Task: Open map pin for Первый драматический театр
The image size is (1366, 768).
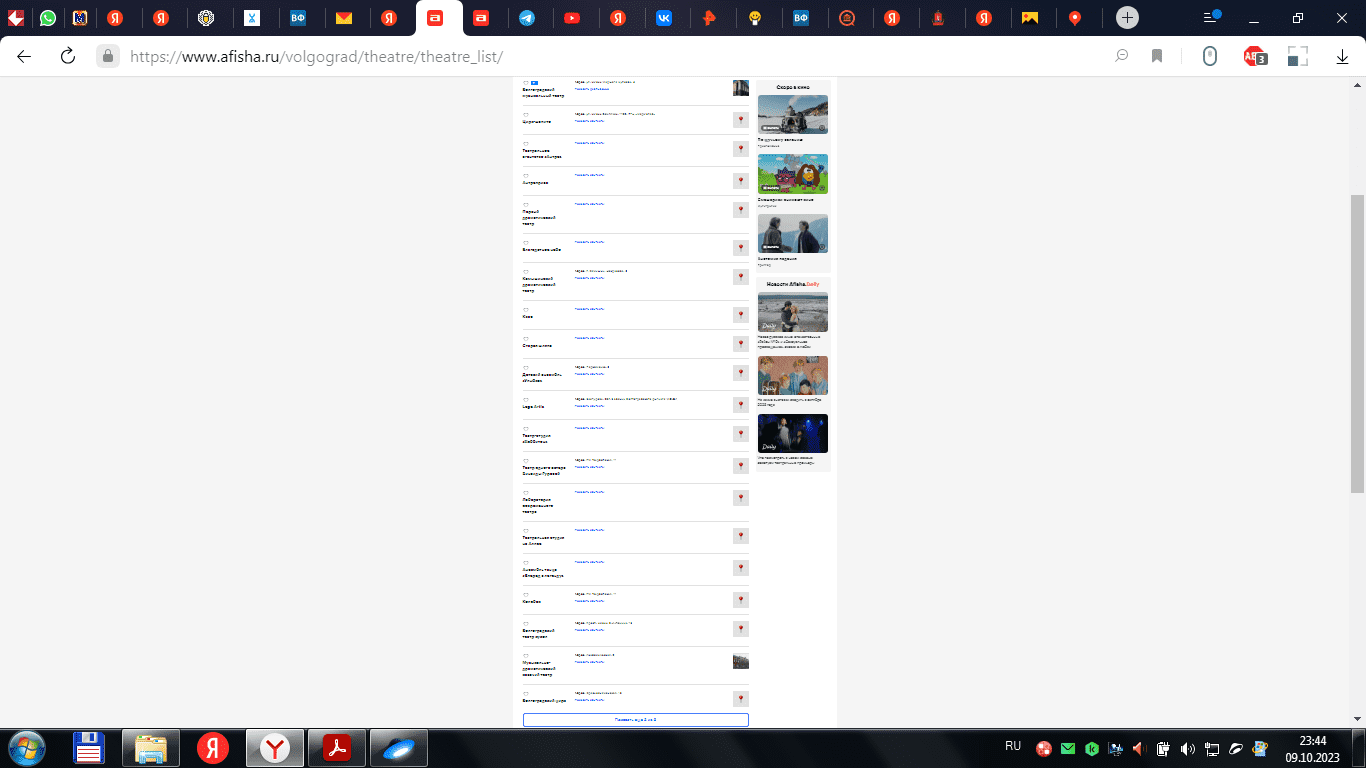Action: coord(740,210)
